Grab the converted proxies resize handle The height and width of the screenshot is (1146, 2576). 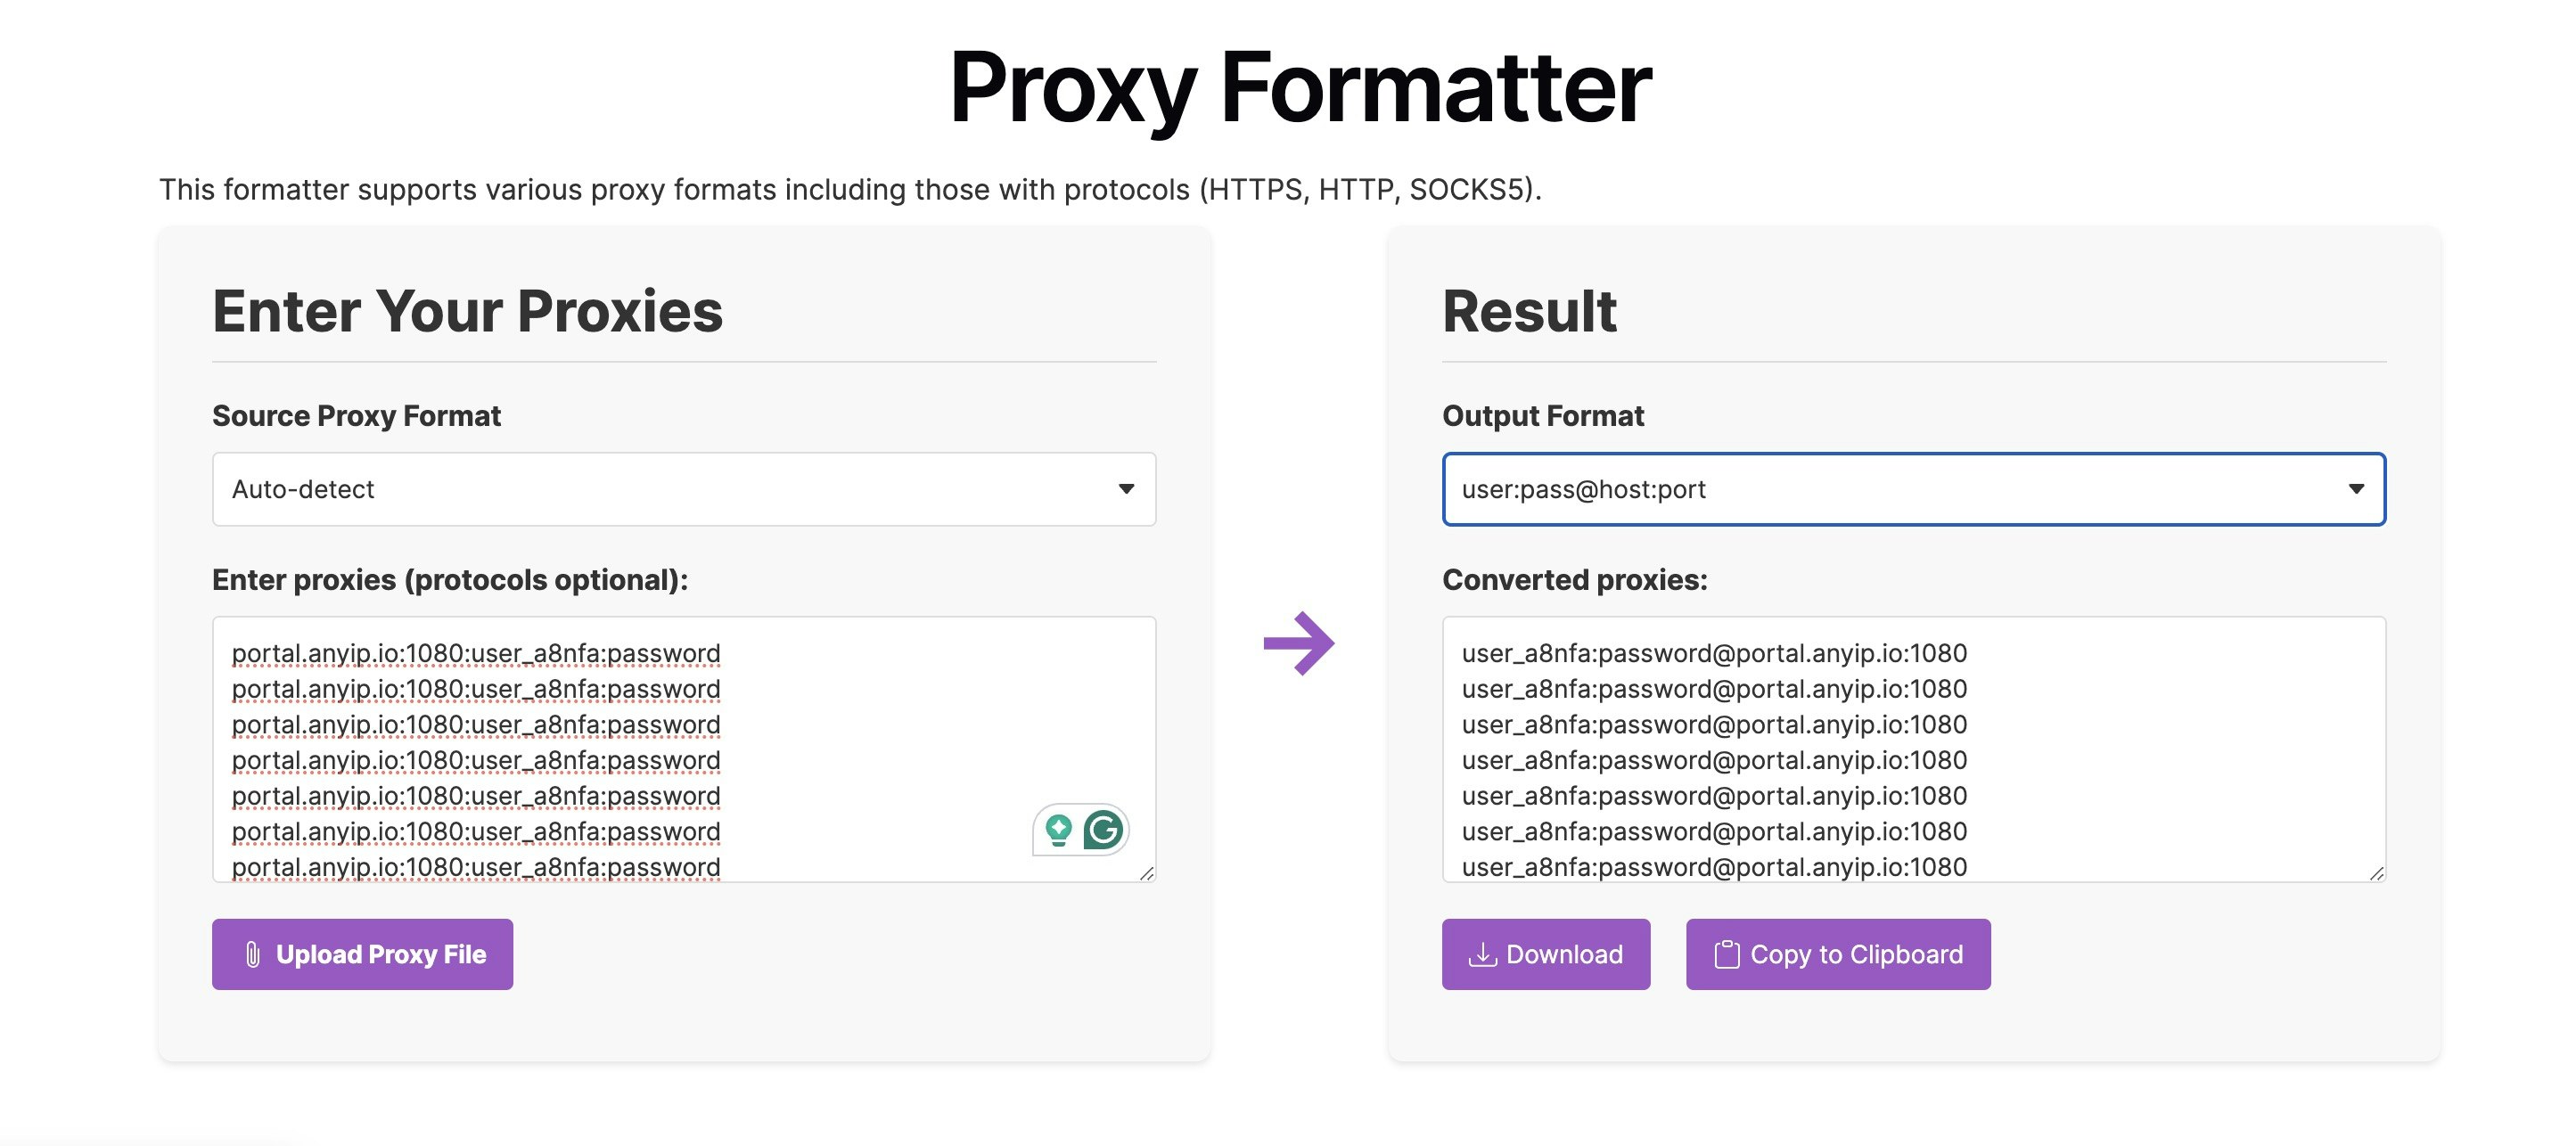(x=2376, y=873)
